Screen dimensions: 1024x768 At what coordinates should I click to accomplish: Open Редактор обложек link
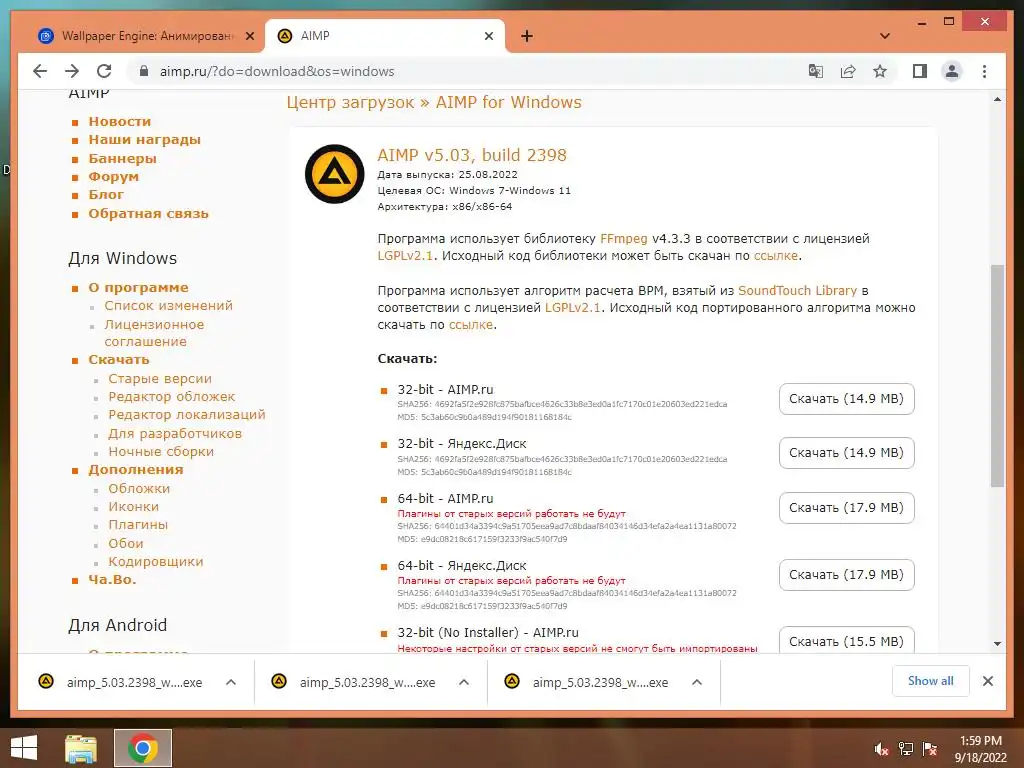point(172,396)
